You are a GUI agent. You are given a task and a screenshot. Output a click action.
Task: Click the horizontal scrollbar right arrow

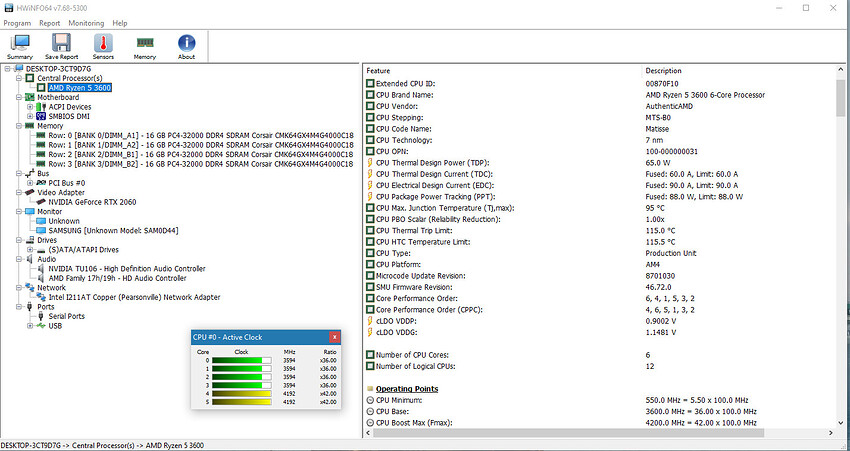click(x=831, y=433)
